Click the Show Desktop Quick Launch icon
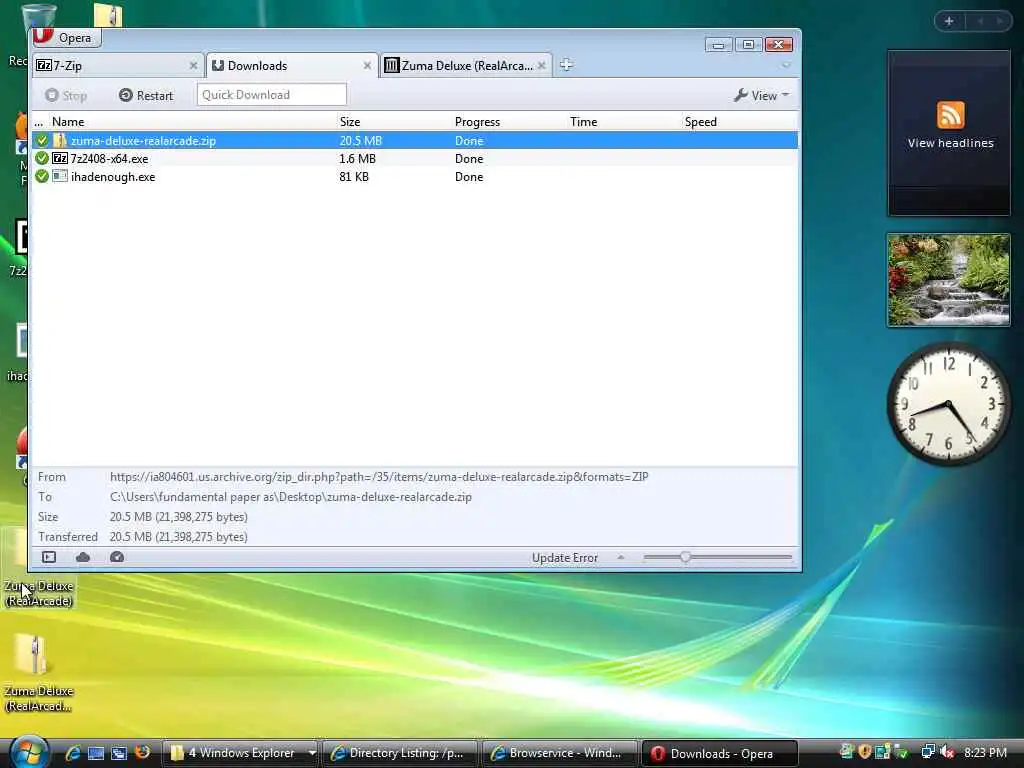 (96, 753)
